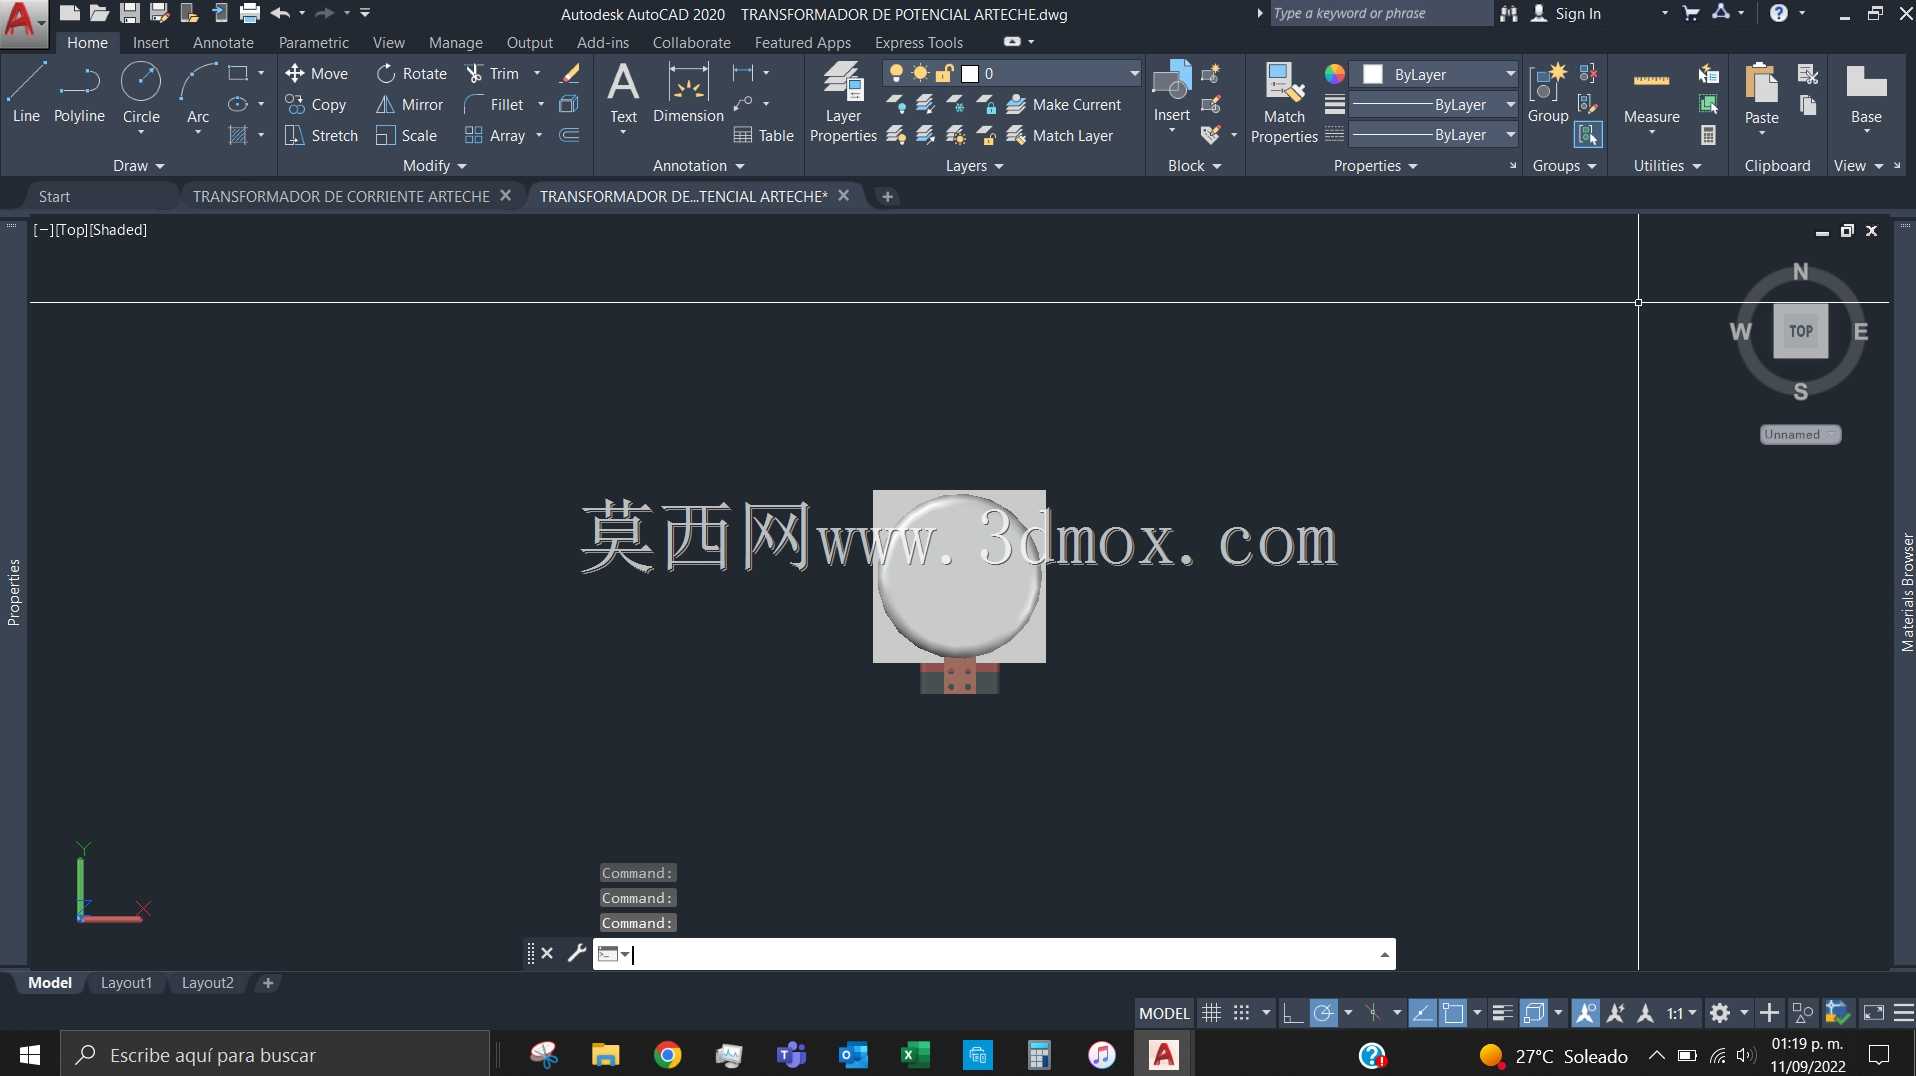This screenshot has height=1076, width=1916.
Task: Switch to the Annotate ribbon tab
Action: coord(223,42)
